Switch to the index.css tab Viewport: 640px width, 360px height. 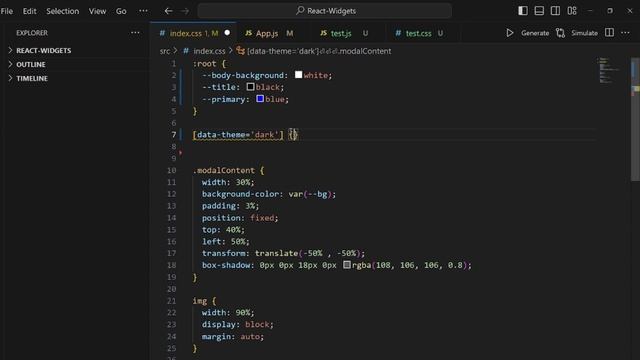(x=194, y=33)
